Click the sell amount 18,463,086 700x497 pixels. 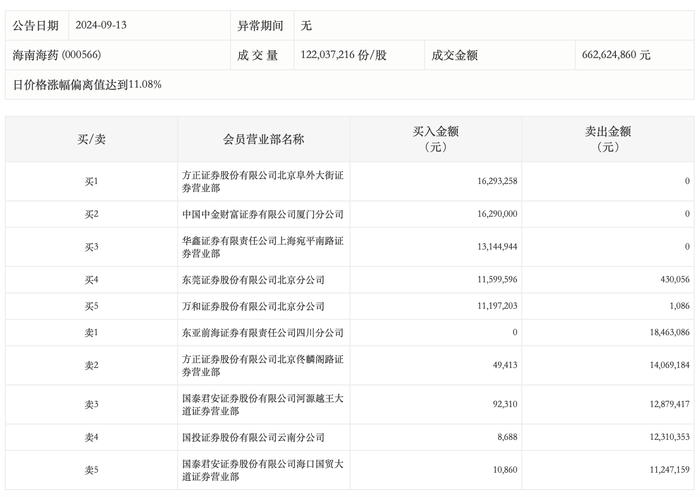click(669, 332)
